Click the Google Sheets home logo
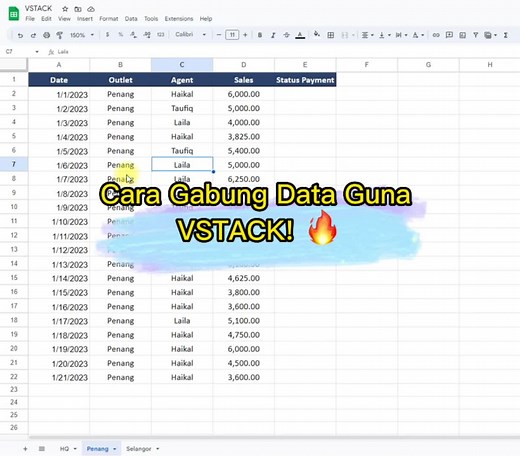 14,14
